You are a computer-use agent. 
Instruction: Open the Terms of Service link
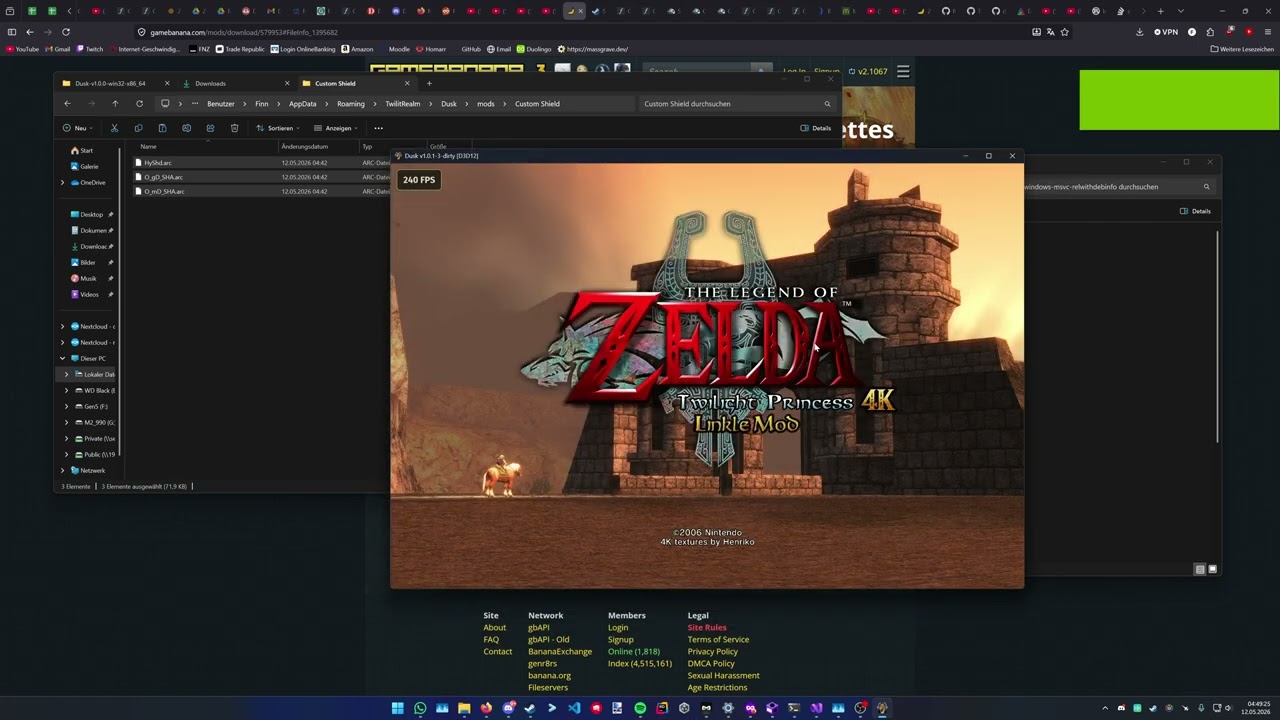coord(718,639)
